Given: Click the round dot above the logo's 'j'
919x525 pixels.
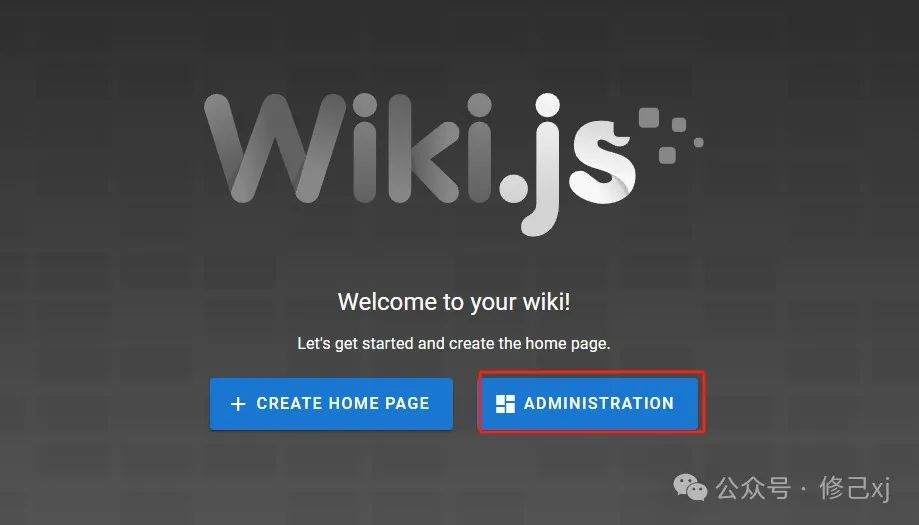Looking at the screenshot, I should pos(547,105).
